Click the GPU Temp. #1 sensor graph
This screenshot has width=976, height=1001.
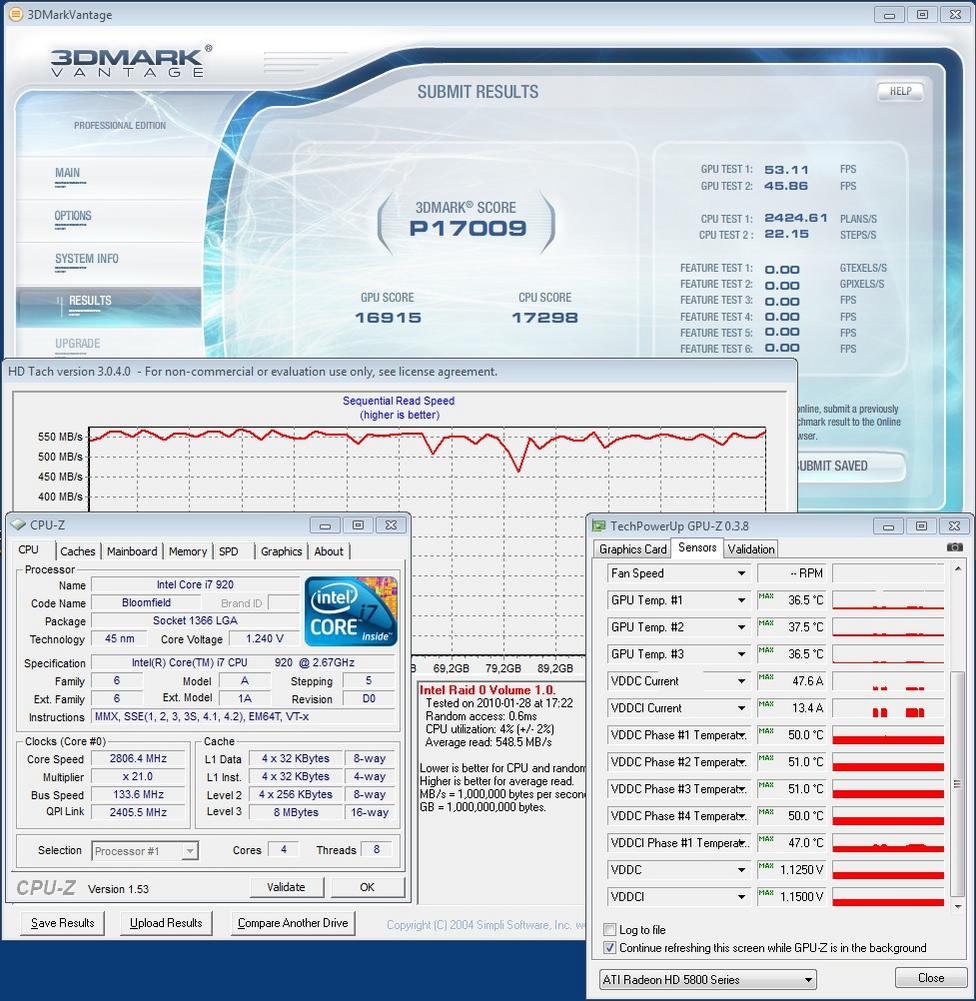point(888,600)
